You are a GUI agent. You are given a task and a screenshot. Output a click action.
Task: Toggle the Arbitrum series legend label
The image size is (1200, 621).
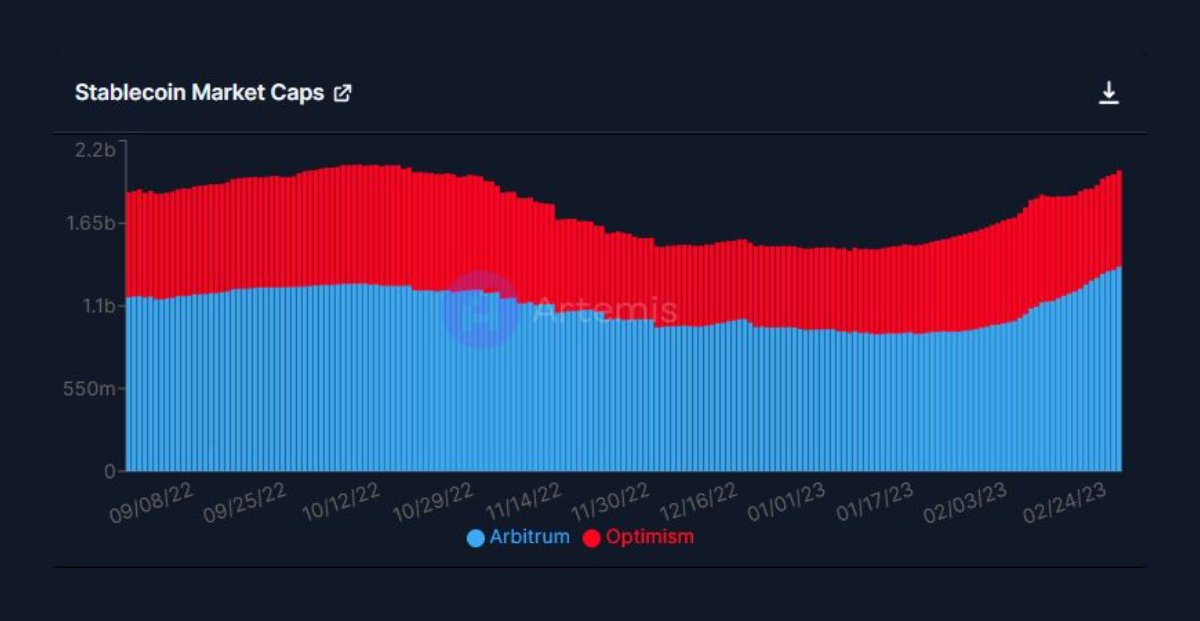(529, 537)
